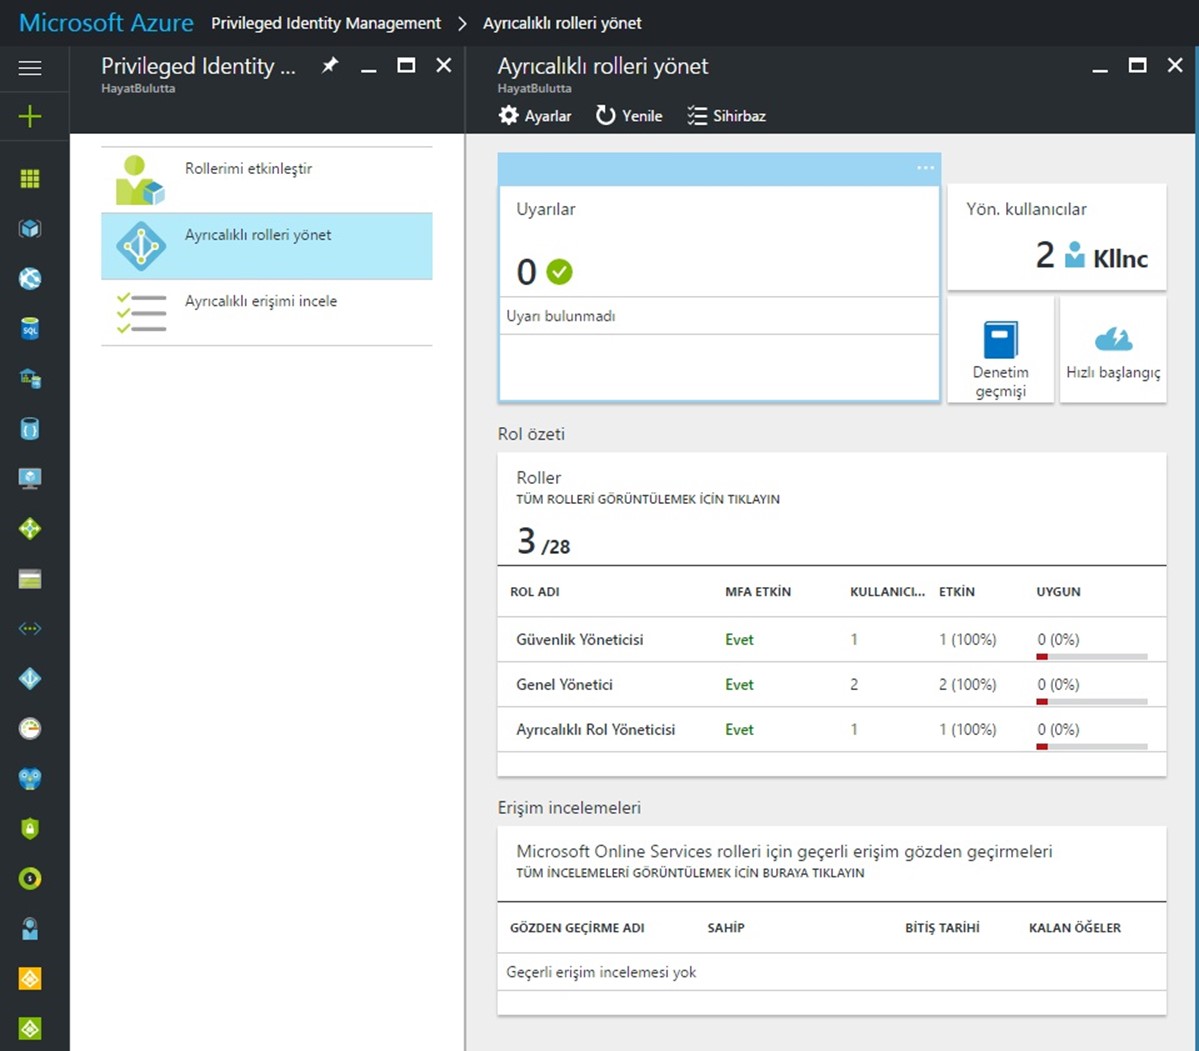
Task: Click Privileged Identity Management breadcrumb
Action: pos(326,23)
